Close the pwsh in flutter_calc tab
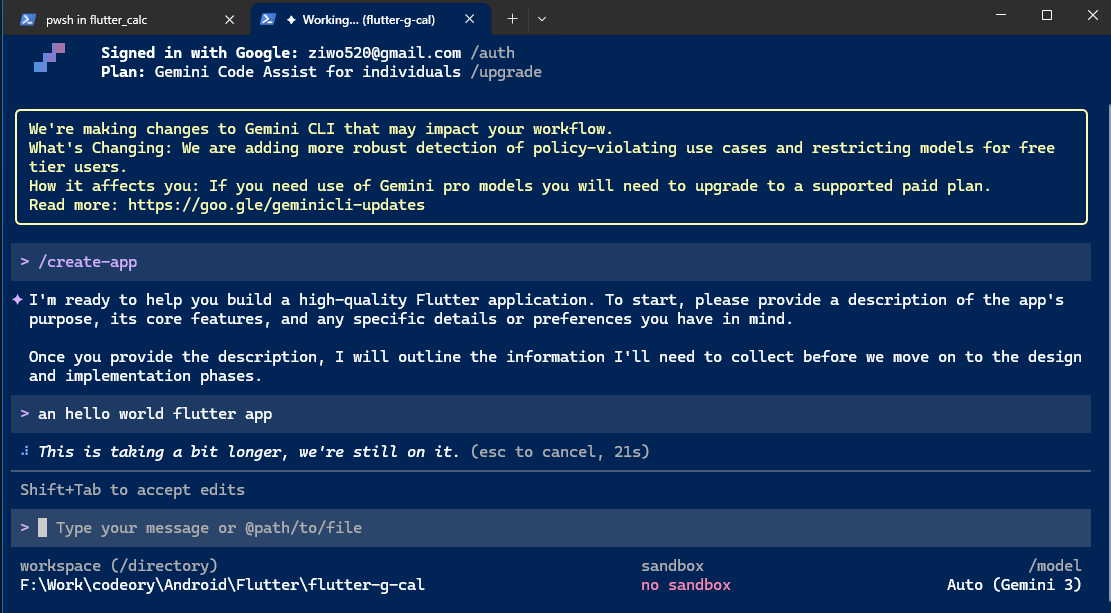Image resolution: width=1111 pixels, height=613 pixels. pos(230,19)
